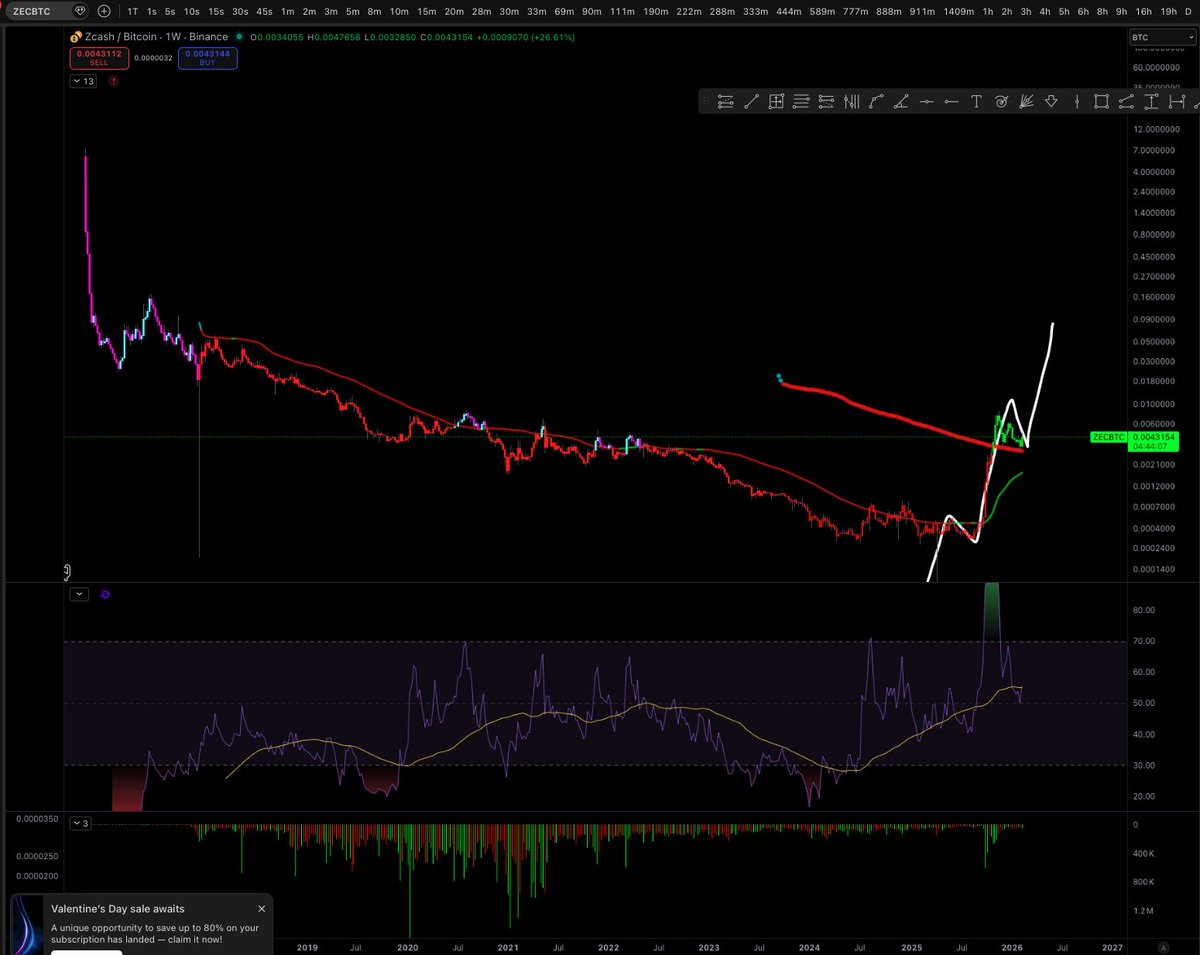Select the info line tool

point(1126,101)
